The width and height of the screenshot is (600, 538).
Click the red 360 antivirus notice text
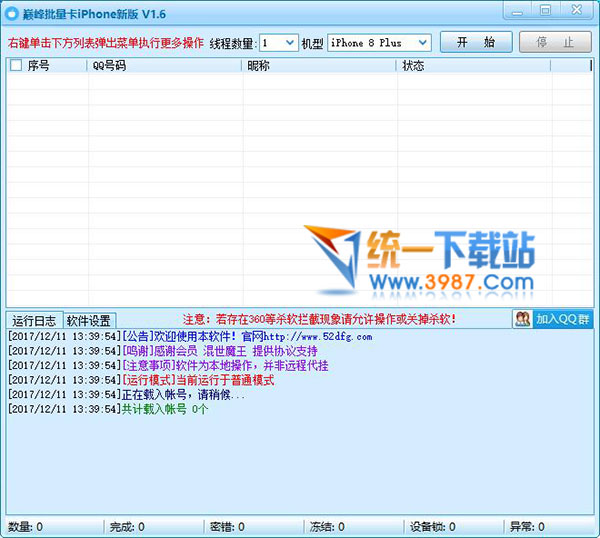point(320,319)
